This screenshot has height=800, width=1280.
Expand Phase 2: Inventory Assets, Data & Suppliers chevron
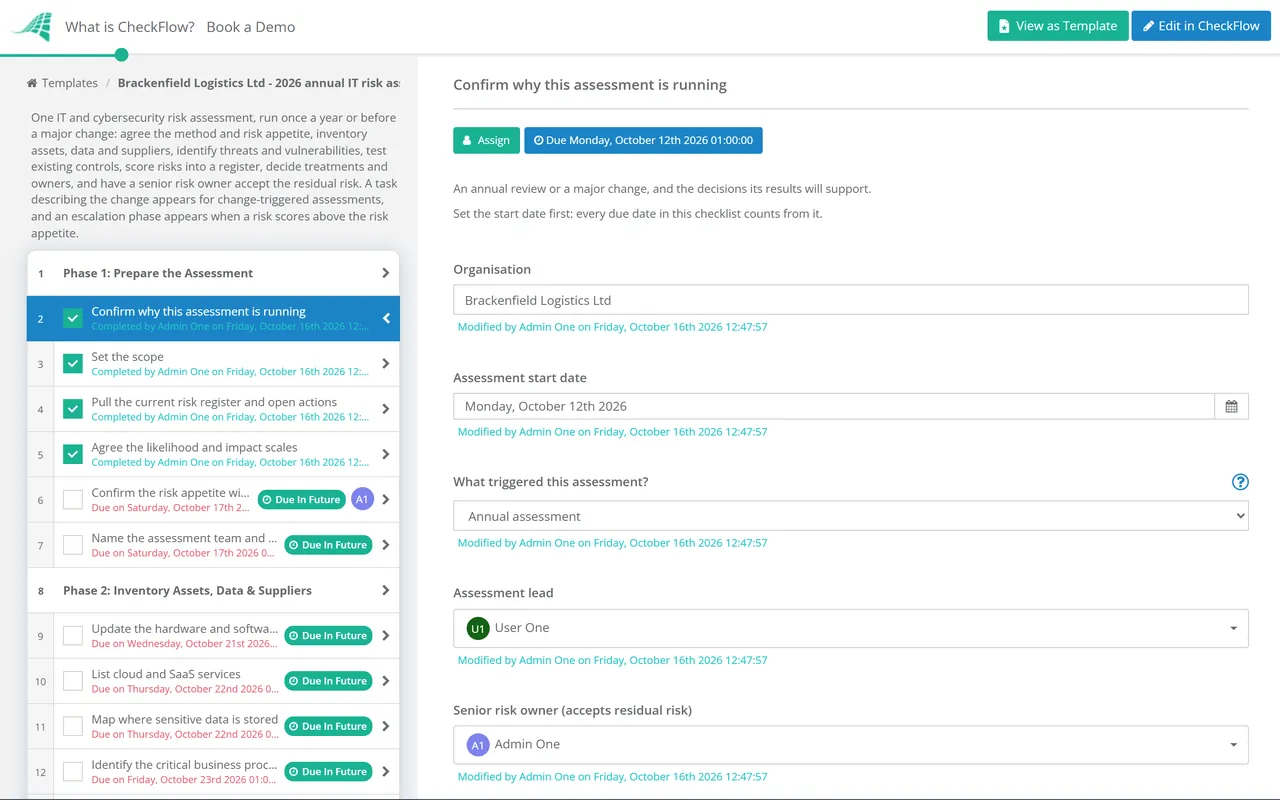click(x=386, y=590)
